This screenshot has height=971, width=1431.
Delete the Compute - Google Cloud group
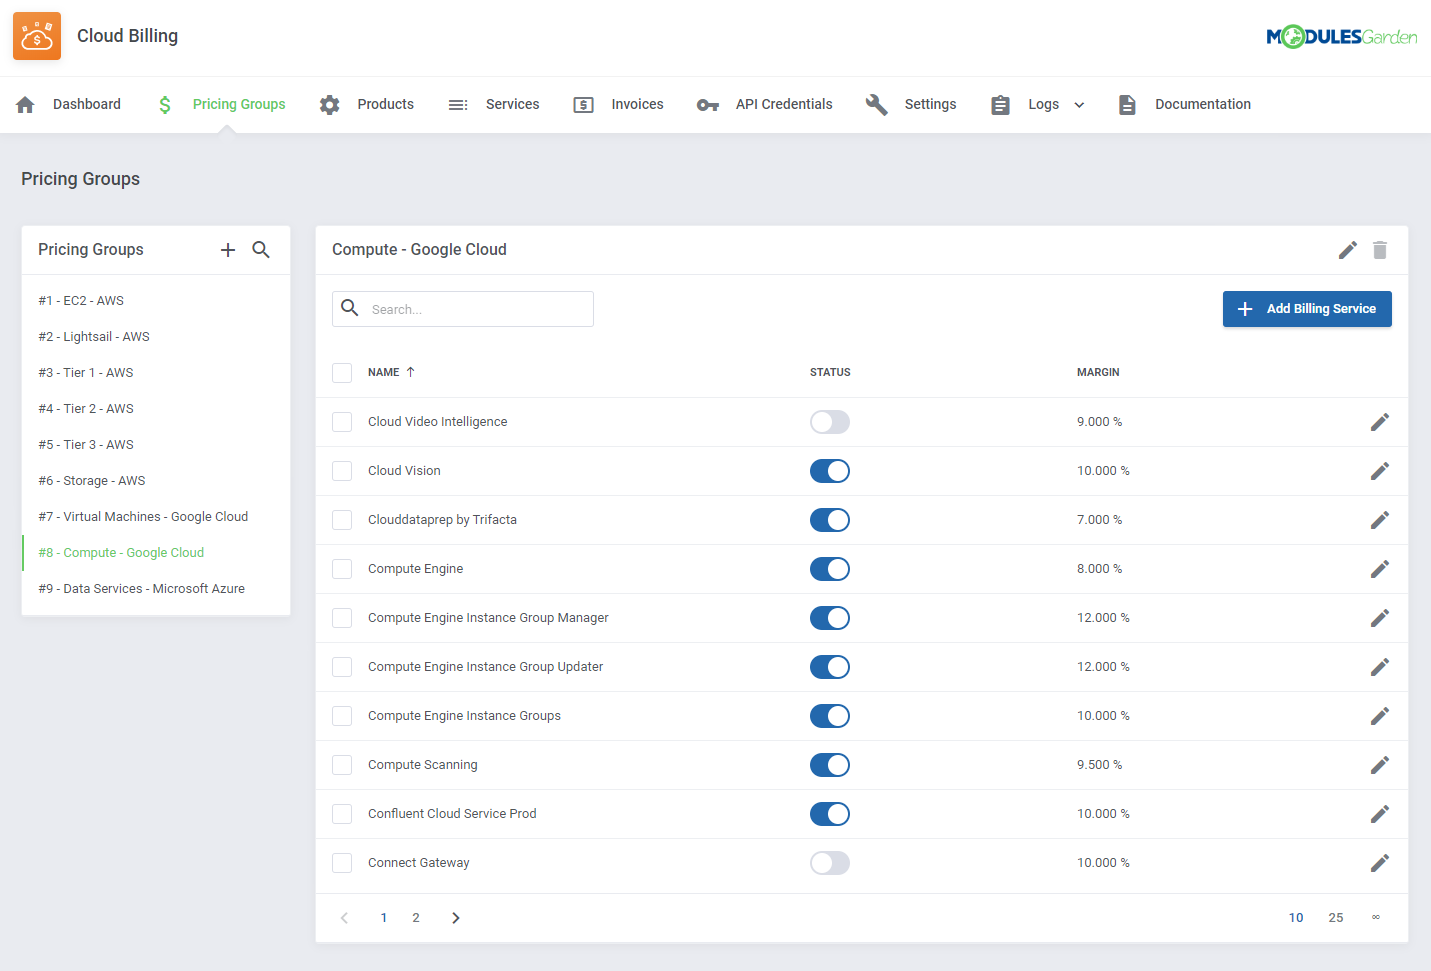click(x=1380, y=250)
